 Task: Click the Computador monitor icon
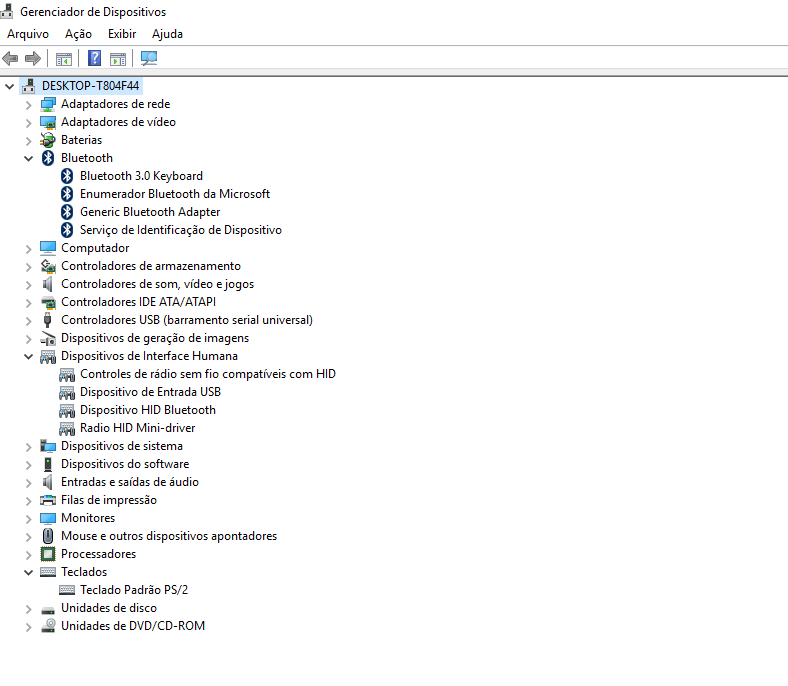point(48,248)
